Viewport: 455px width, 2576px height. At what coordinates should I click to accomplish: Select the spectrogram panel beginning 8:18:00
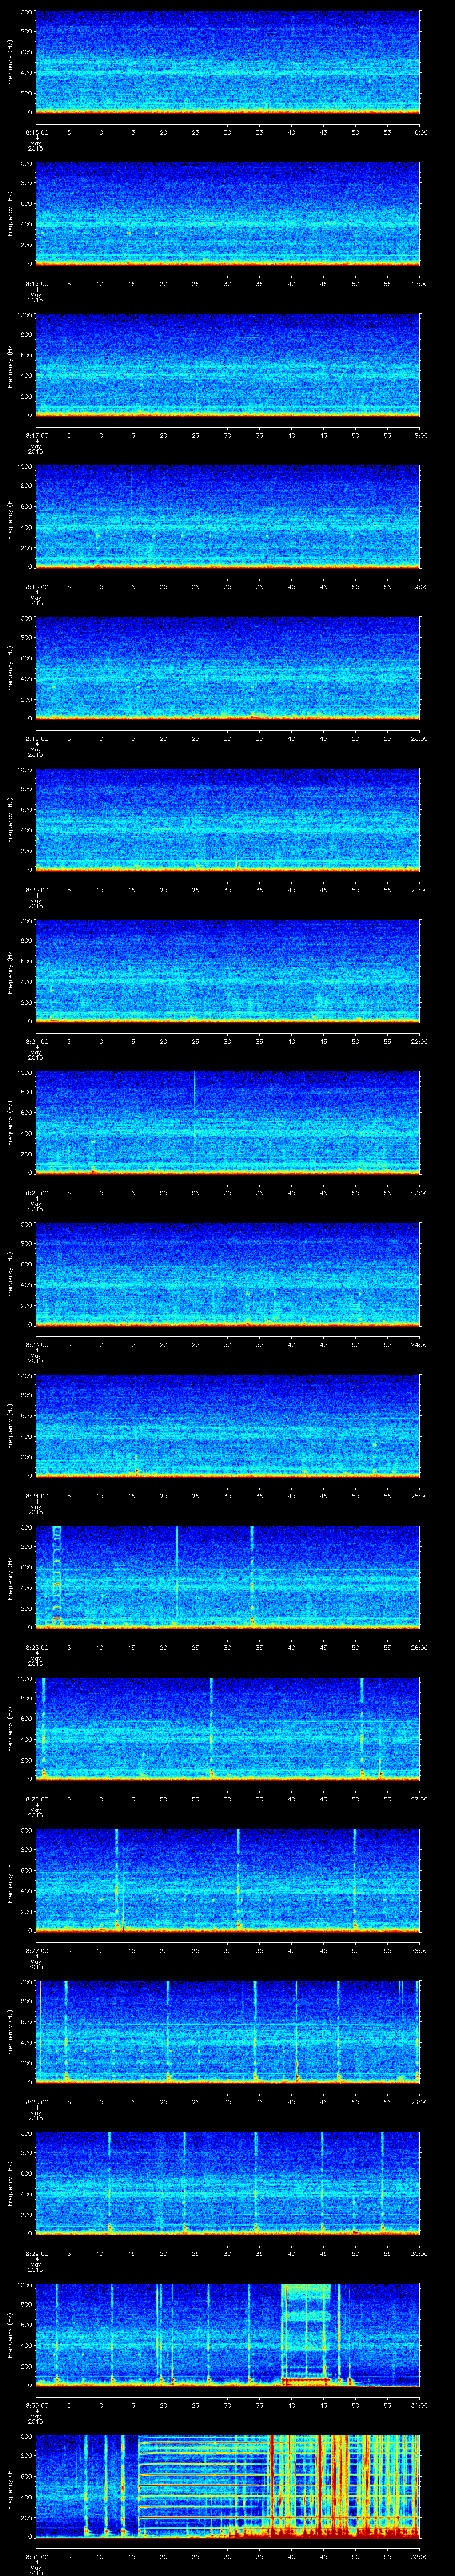point(228,516)
